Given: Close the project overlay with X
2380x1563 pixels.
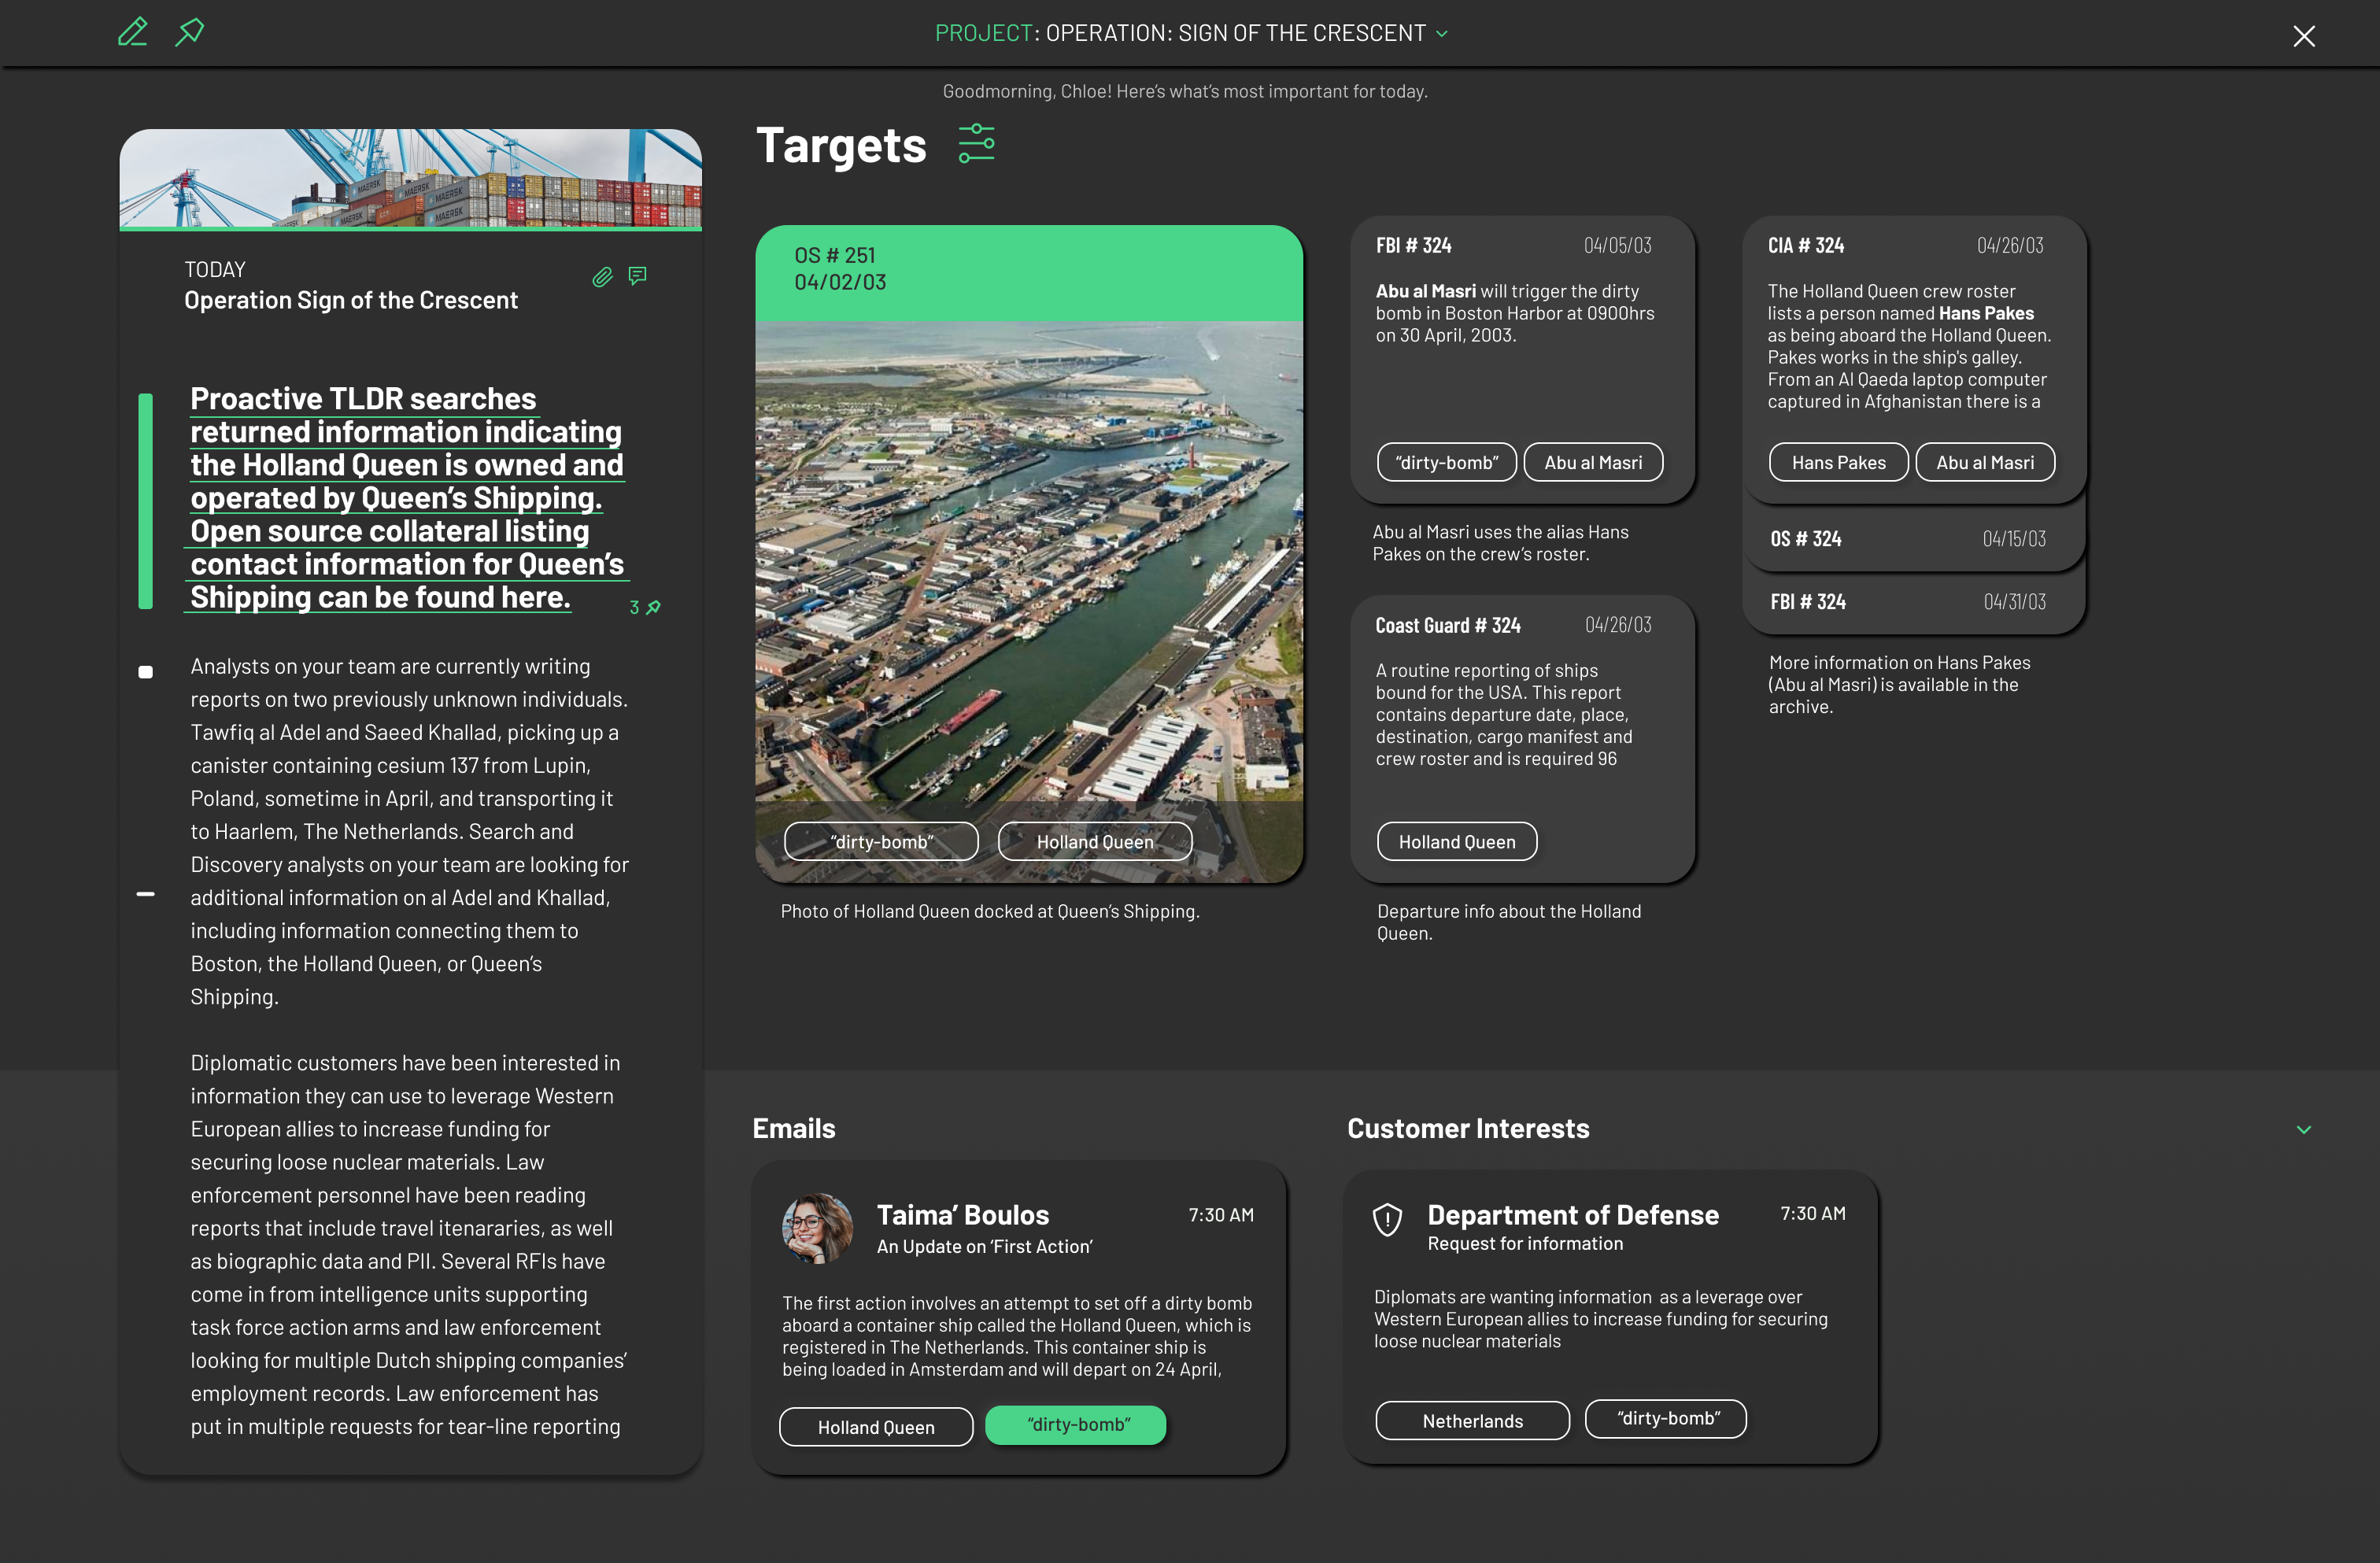Looking at the screenshot, I should point(2304,36).
